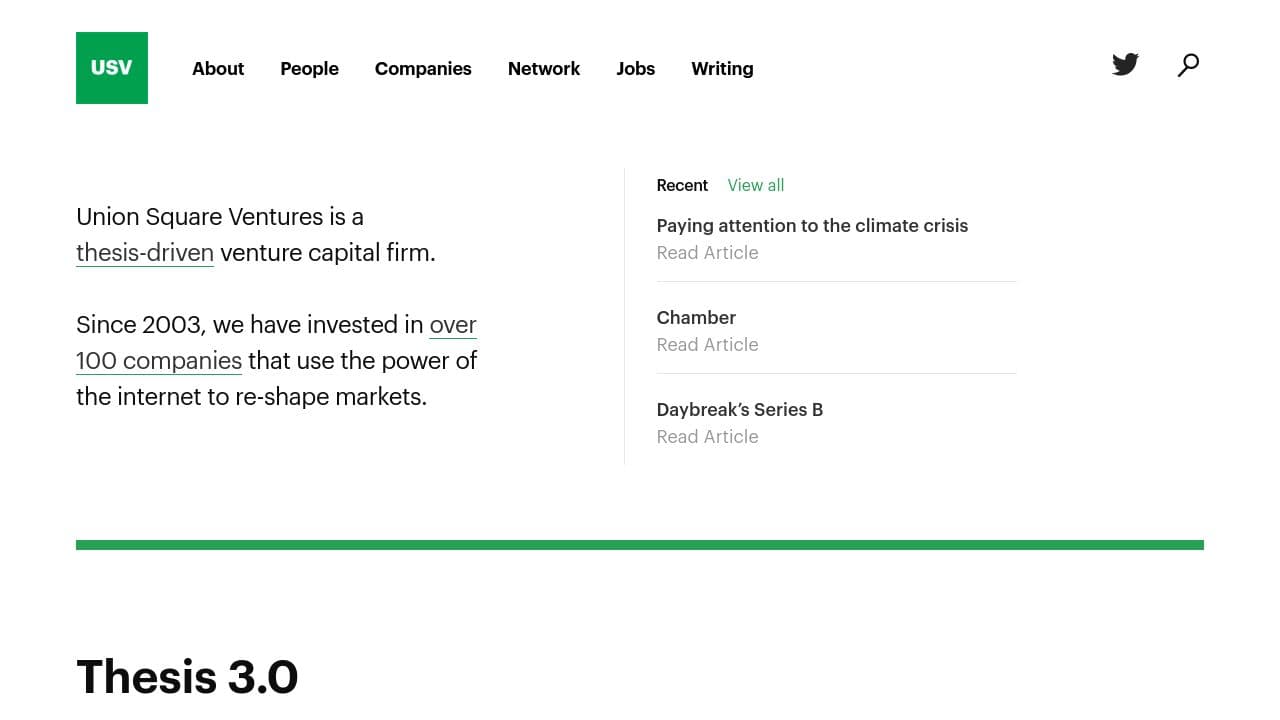This screenshot has width=1280, height=720.
Task: Select the USV logo
Action: (x=111, y=68)
